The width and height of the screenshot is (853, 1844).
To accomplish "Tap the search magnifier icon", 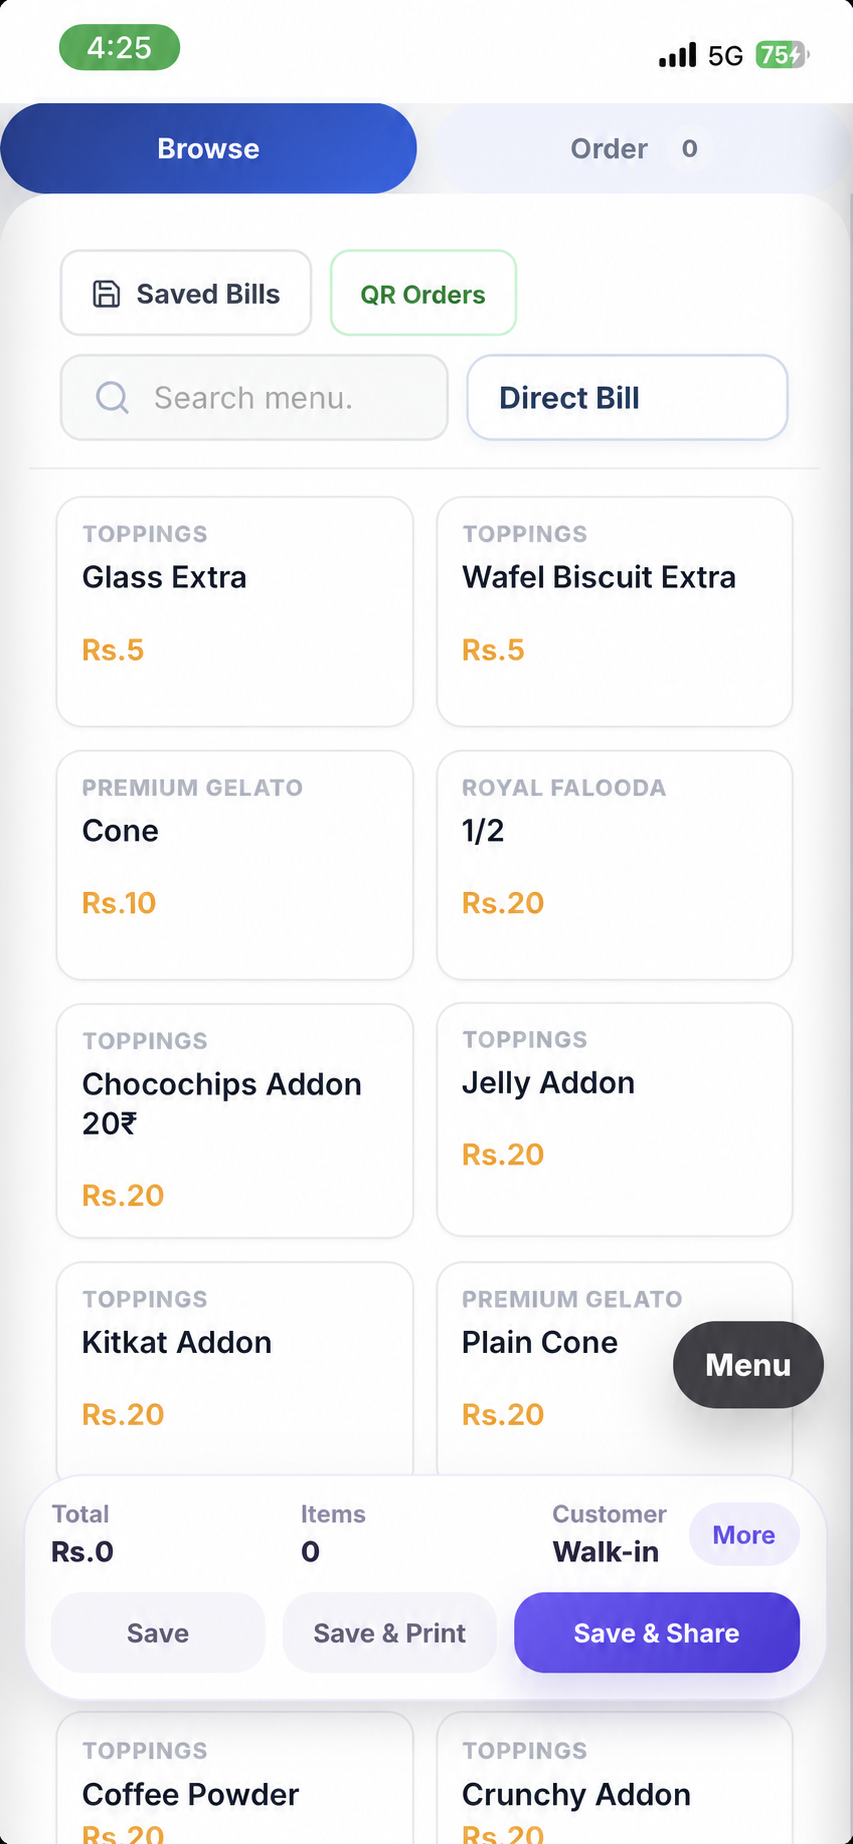I will 112,398.
